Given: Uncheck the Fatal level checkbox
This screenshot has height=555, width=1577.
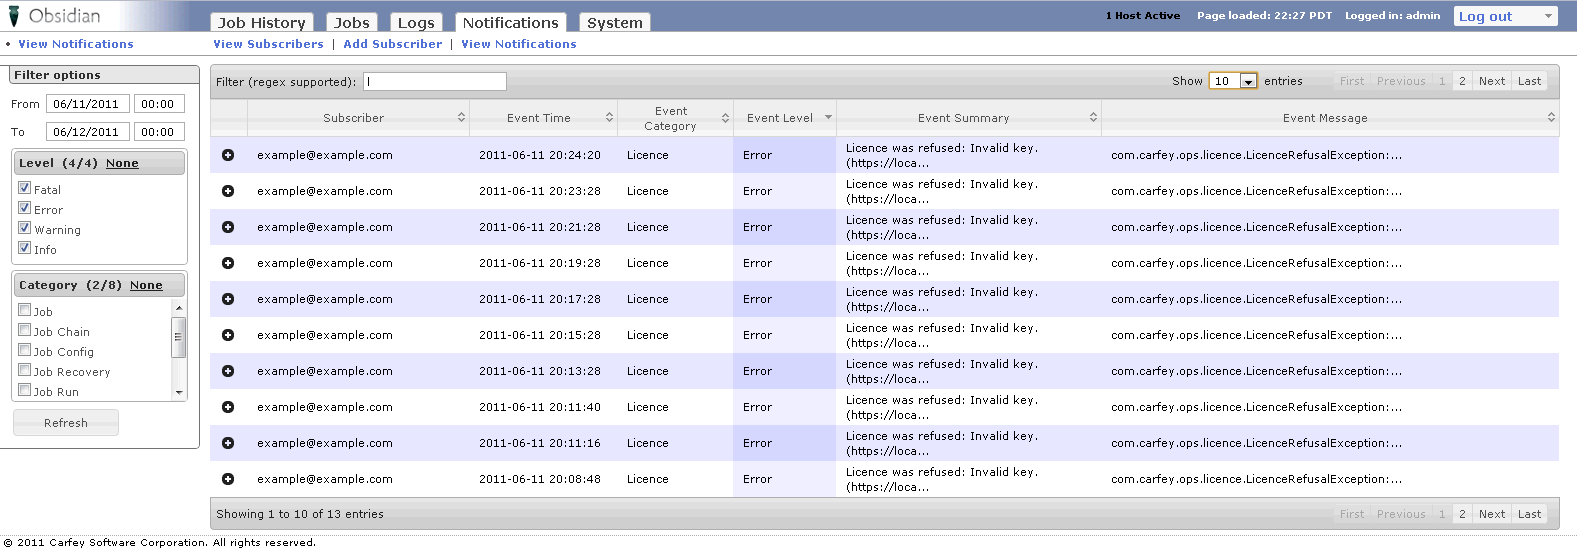Looking at the screenshot, I should (25, 188).
